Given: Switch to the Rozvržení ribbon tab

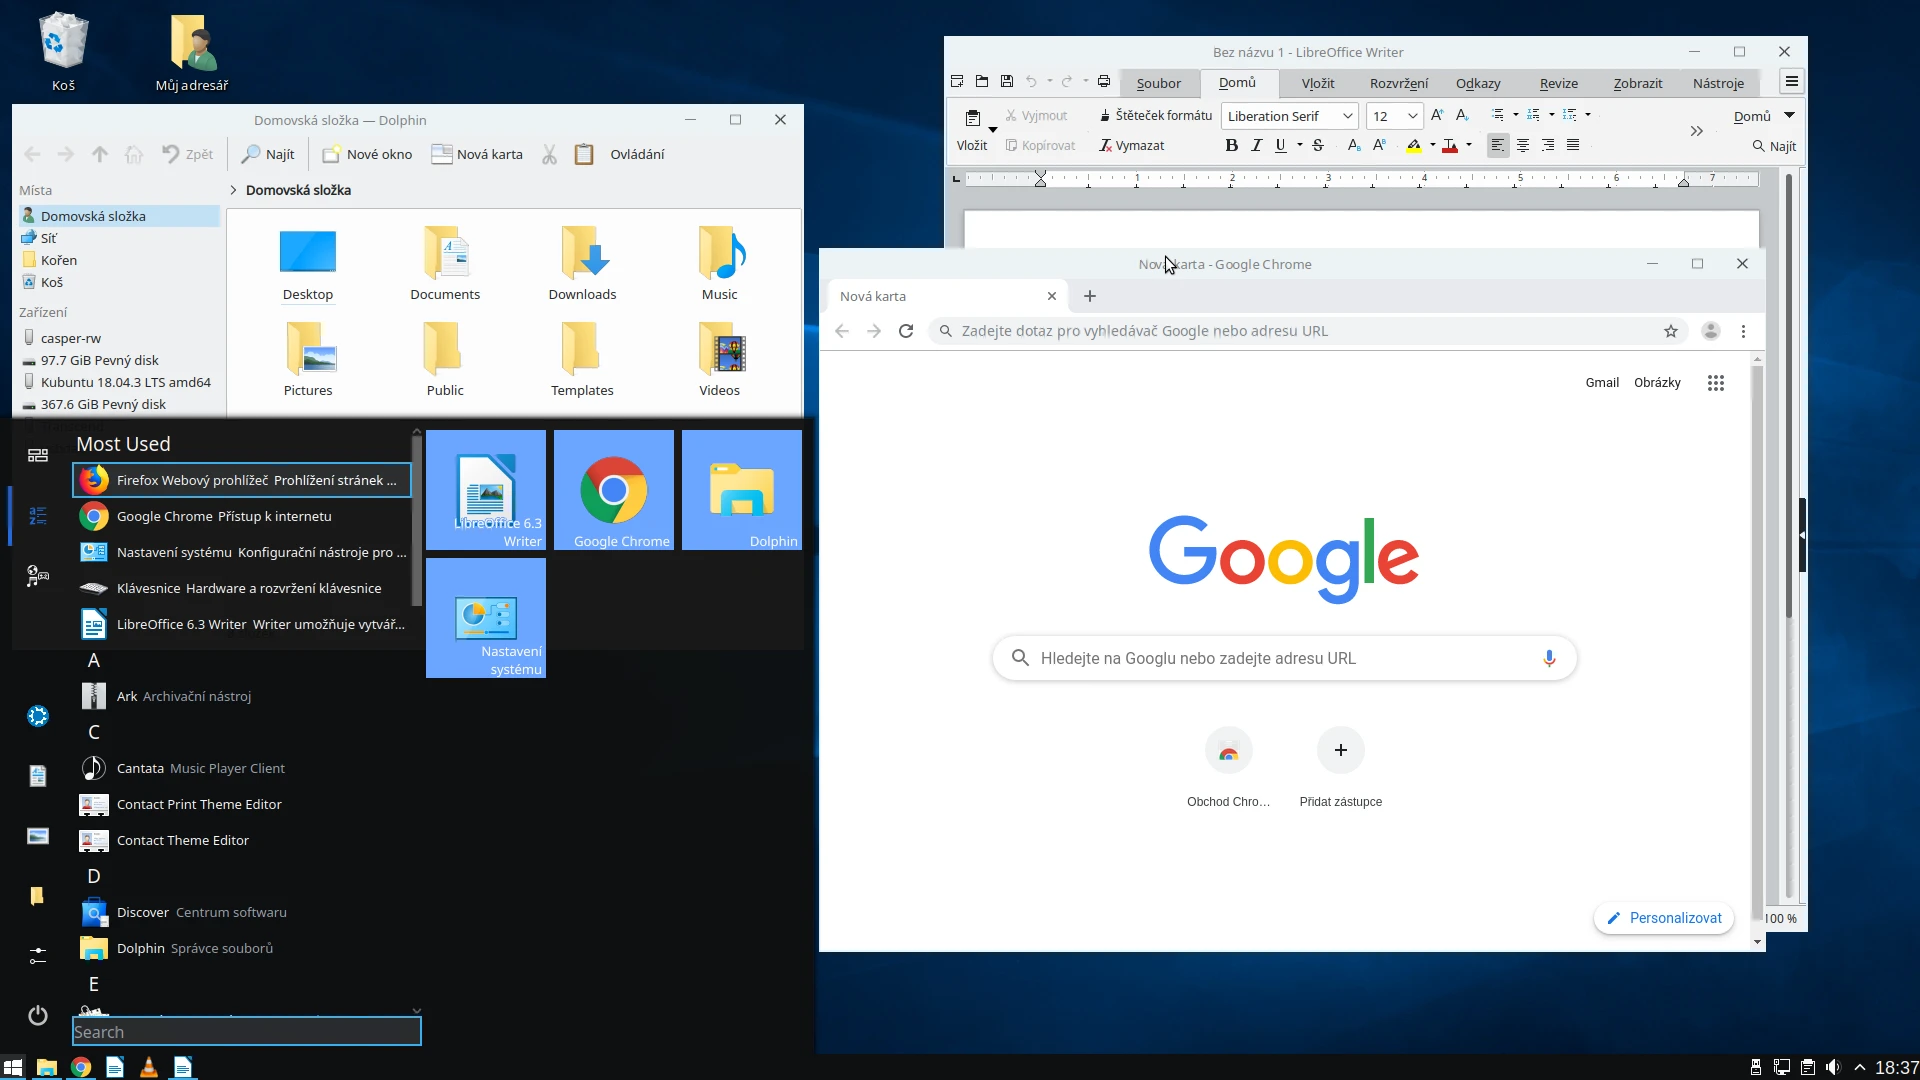Looking at the screenshot, I should 1398,83.
